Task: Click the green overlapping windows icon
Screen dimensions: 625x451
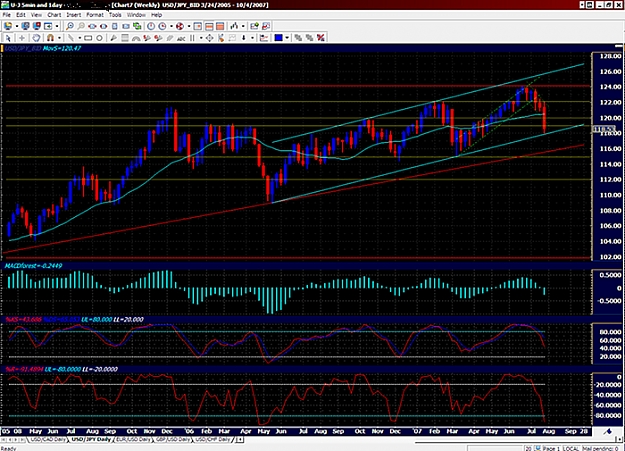Action: click(x=137, y=26)
